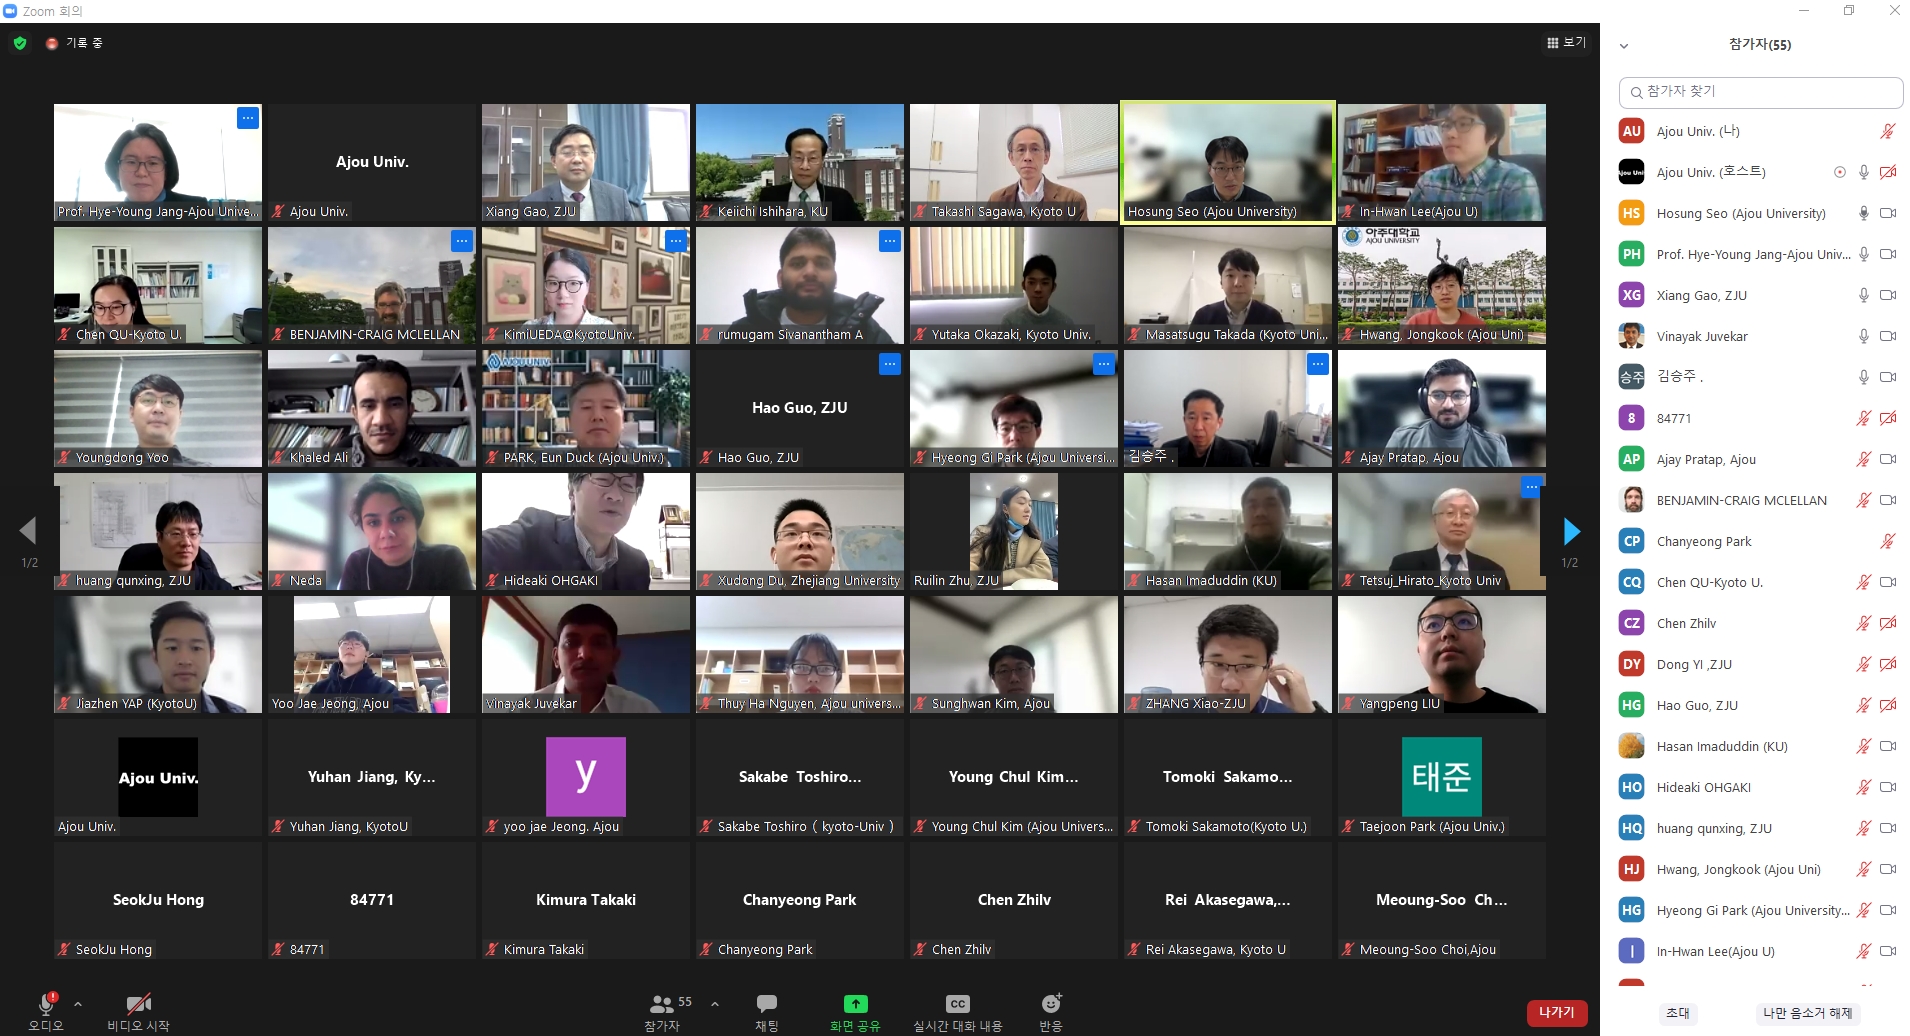
Task: Select Prof. Hye-Young Jang in participants list
Action: click(1761, 254)
